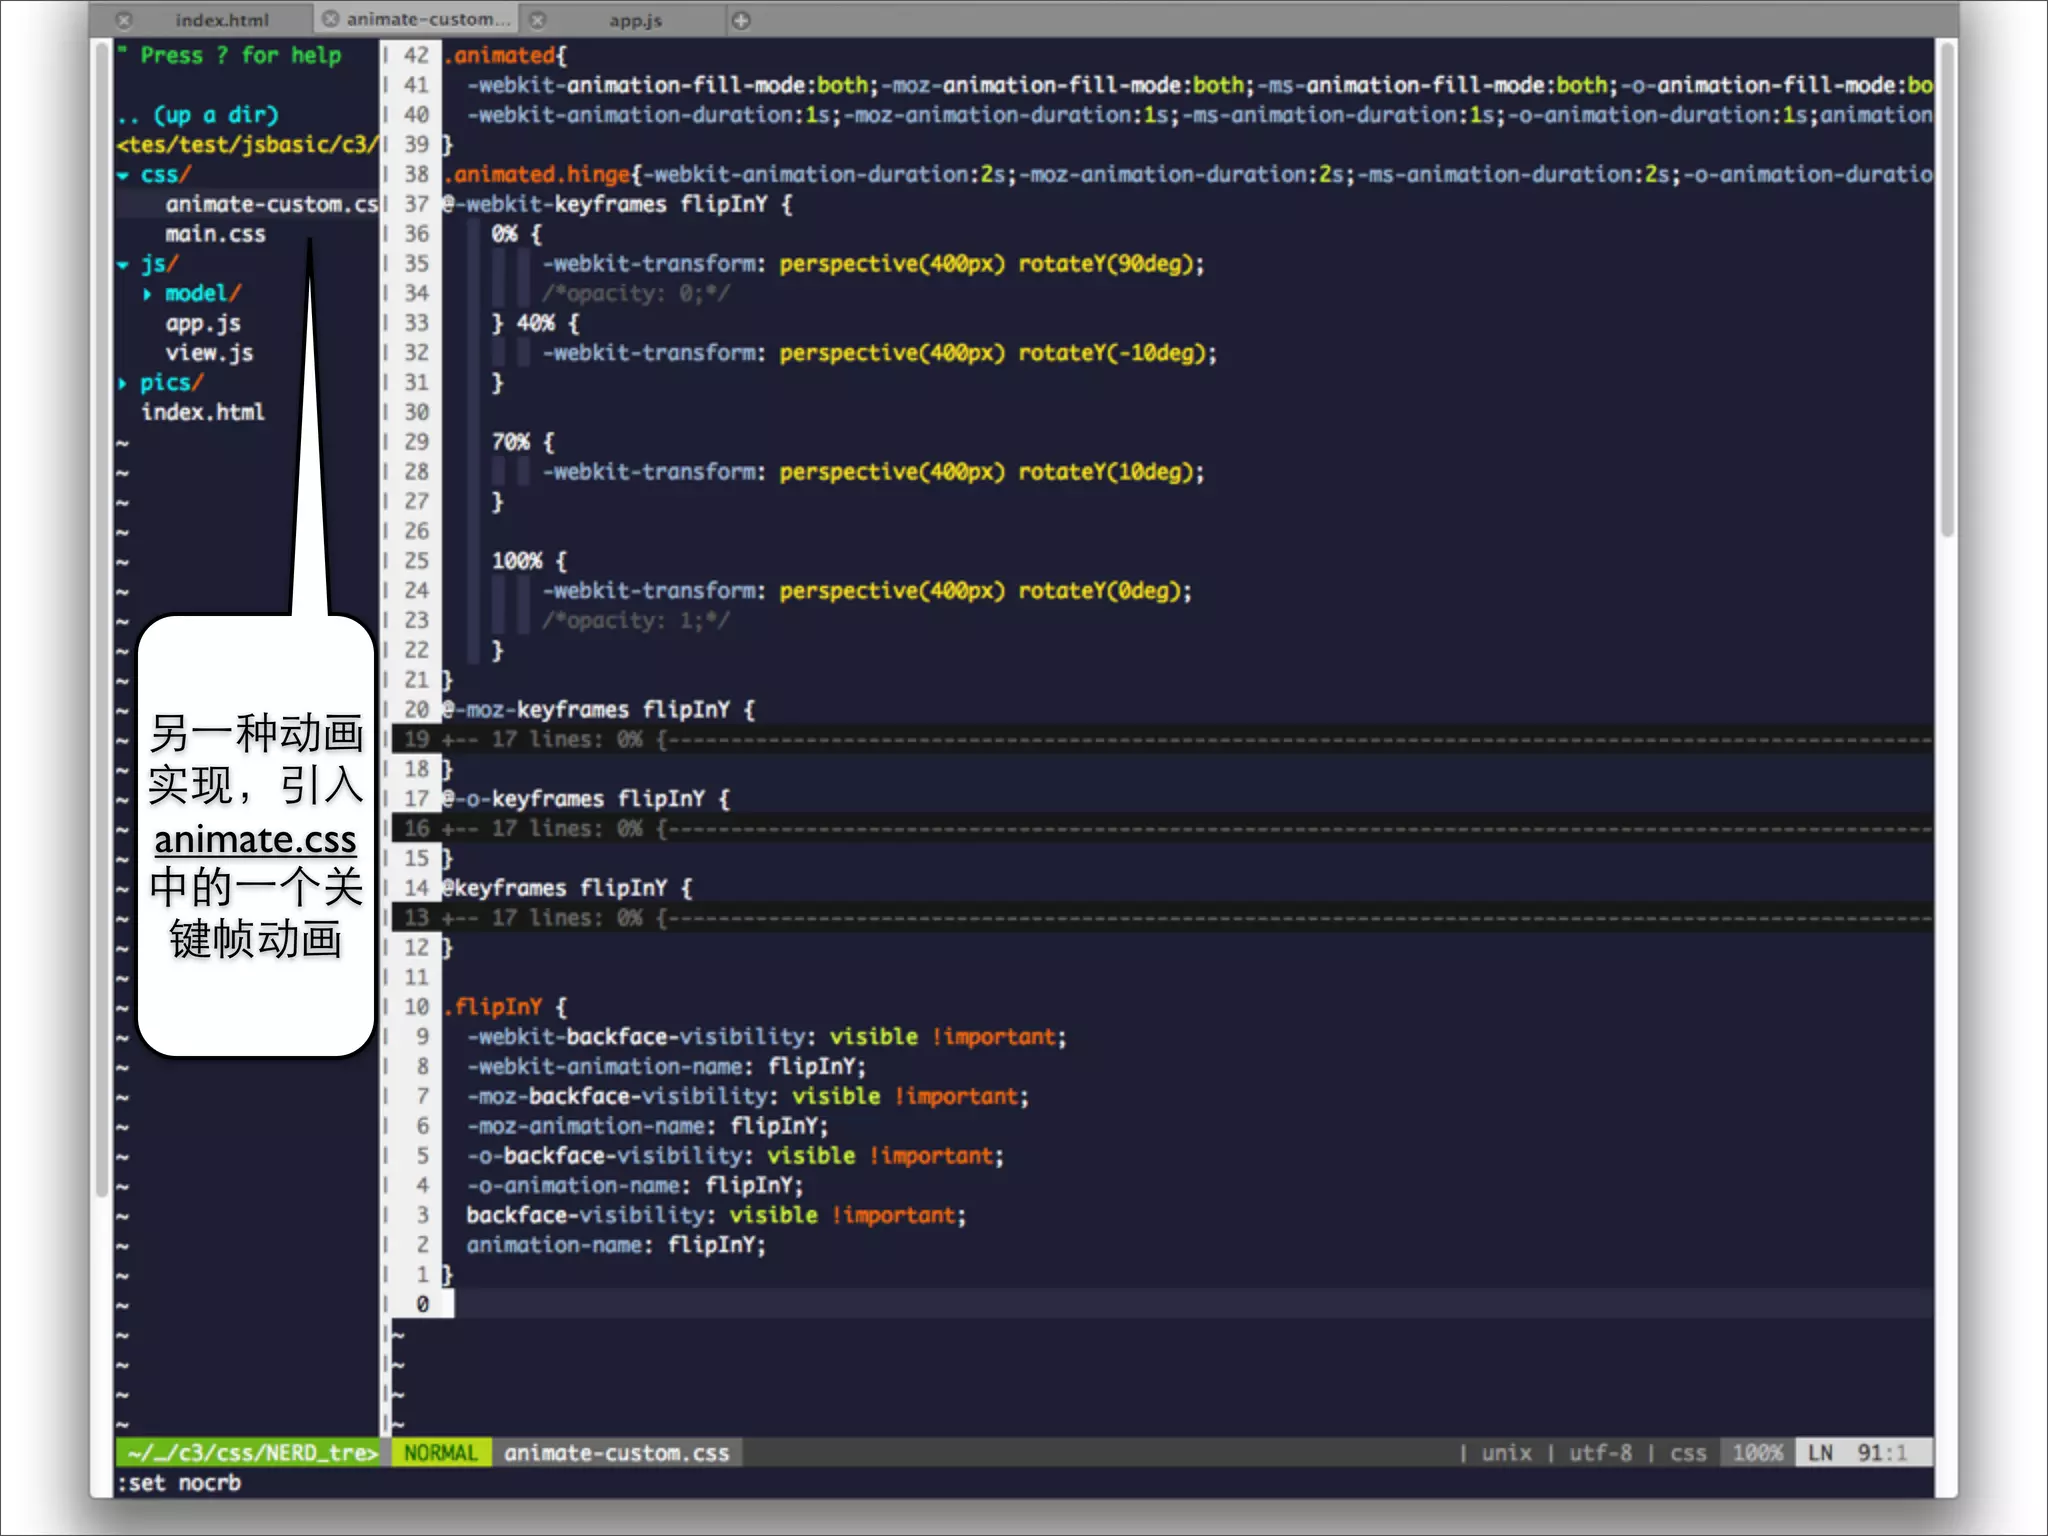The image size is (2048, 1536).
Task: Unfold the line 13 folded block
Action: click(1162, 917)
